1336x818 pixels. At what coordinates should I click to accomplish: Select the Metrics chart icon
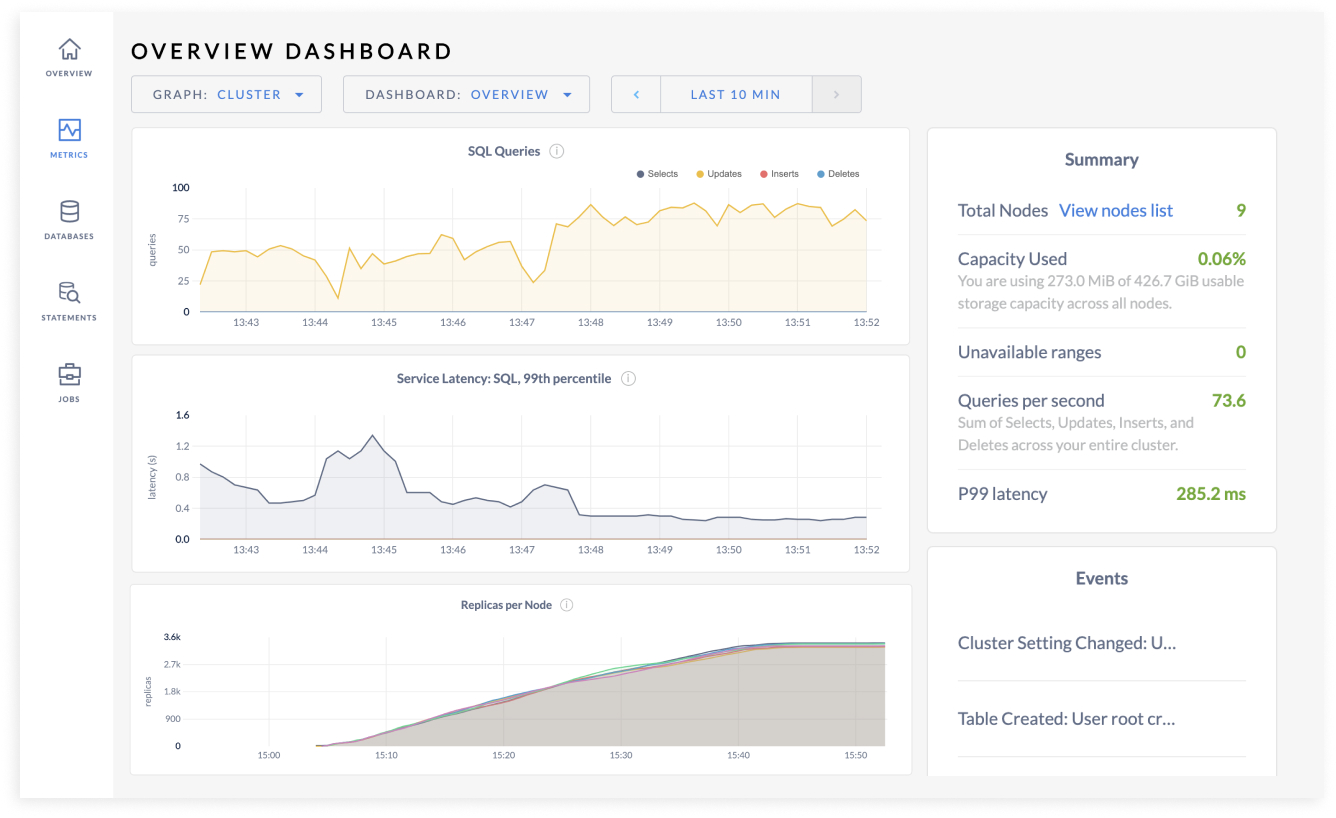point(69,131)
